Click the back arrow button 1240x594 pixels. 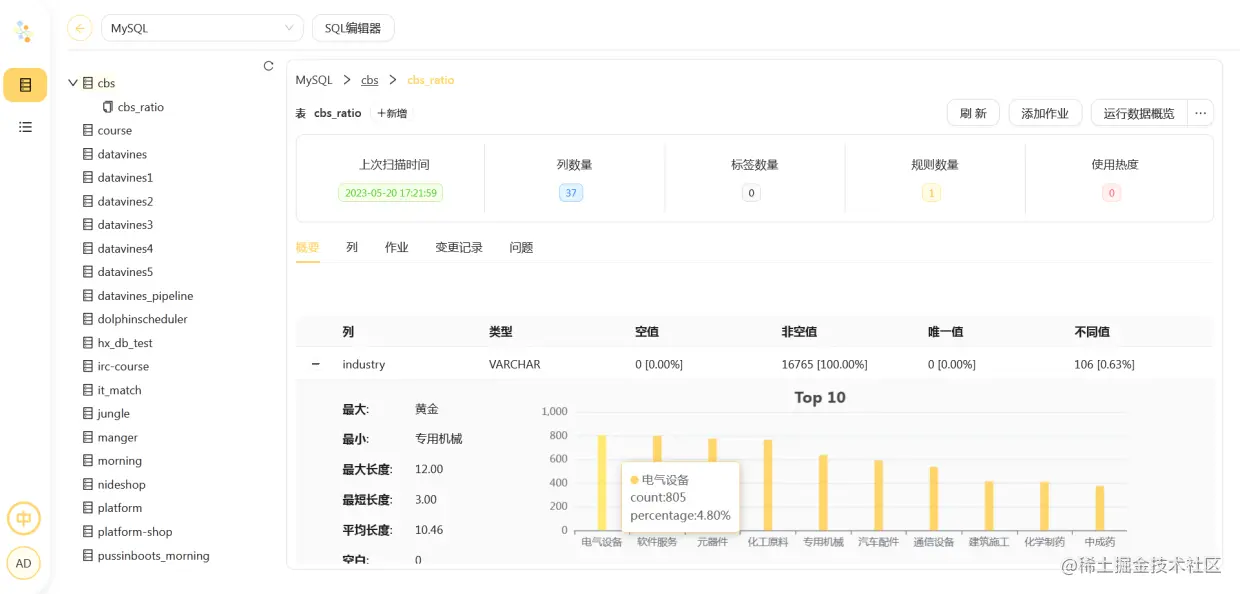point(80,28)
